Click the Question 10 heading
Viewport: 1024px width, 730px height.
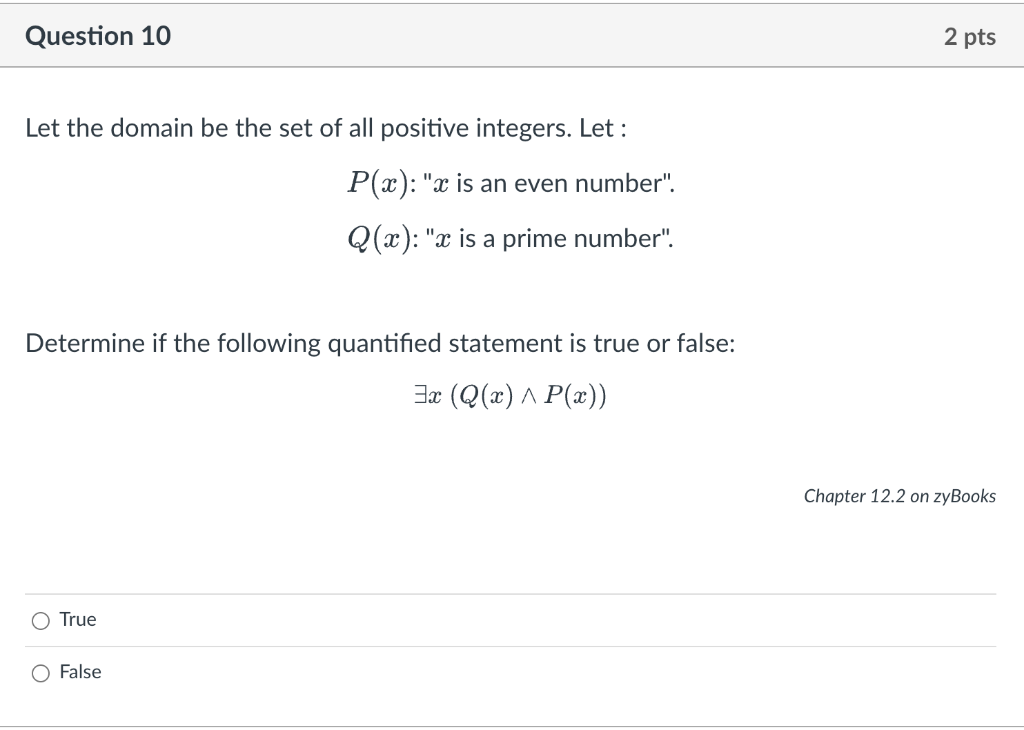(98, 35)
